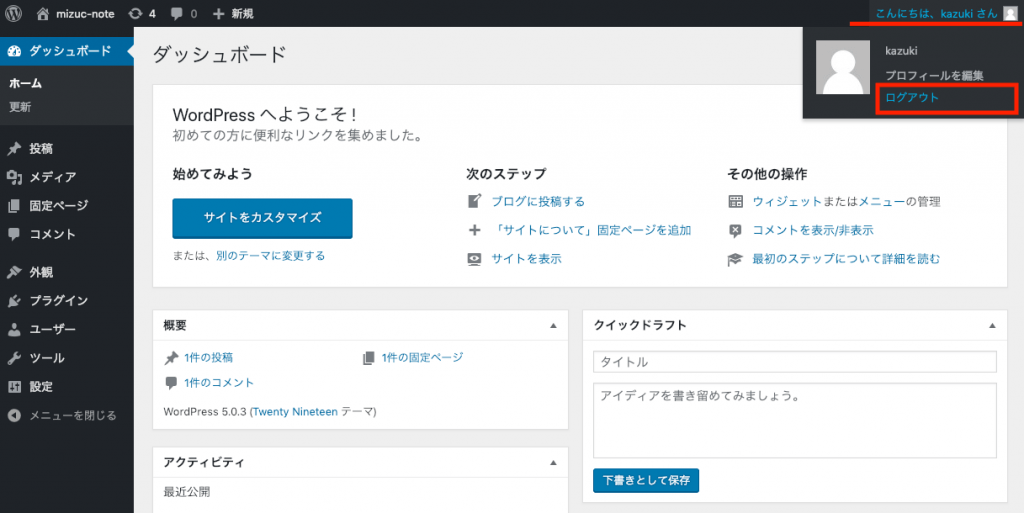Click the pushpin icon for 投稿 menu

[14, 149]
